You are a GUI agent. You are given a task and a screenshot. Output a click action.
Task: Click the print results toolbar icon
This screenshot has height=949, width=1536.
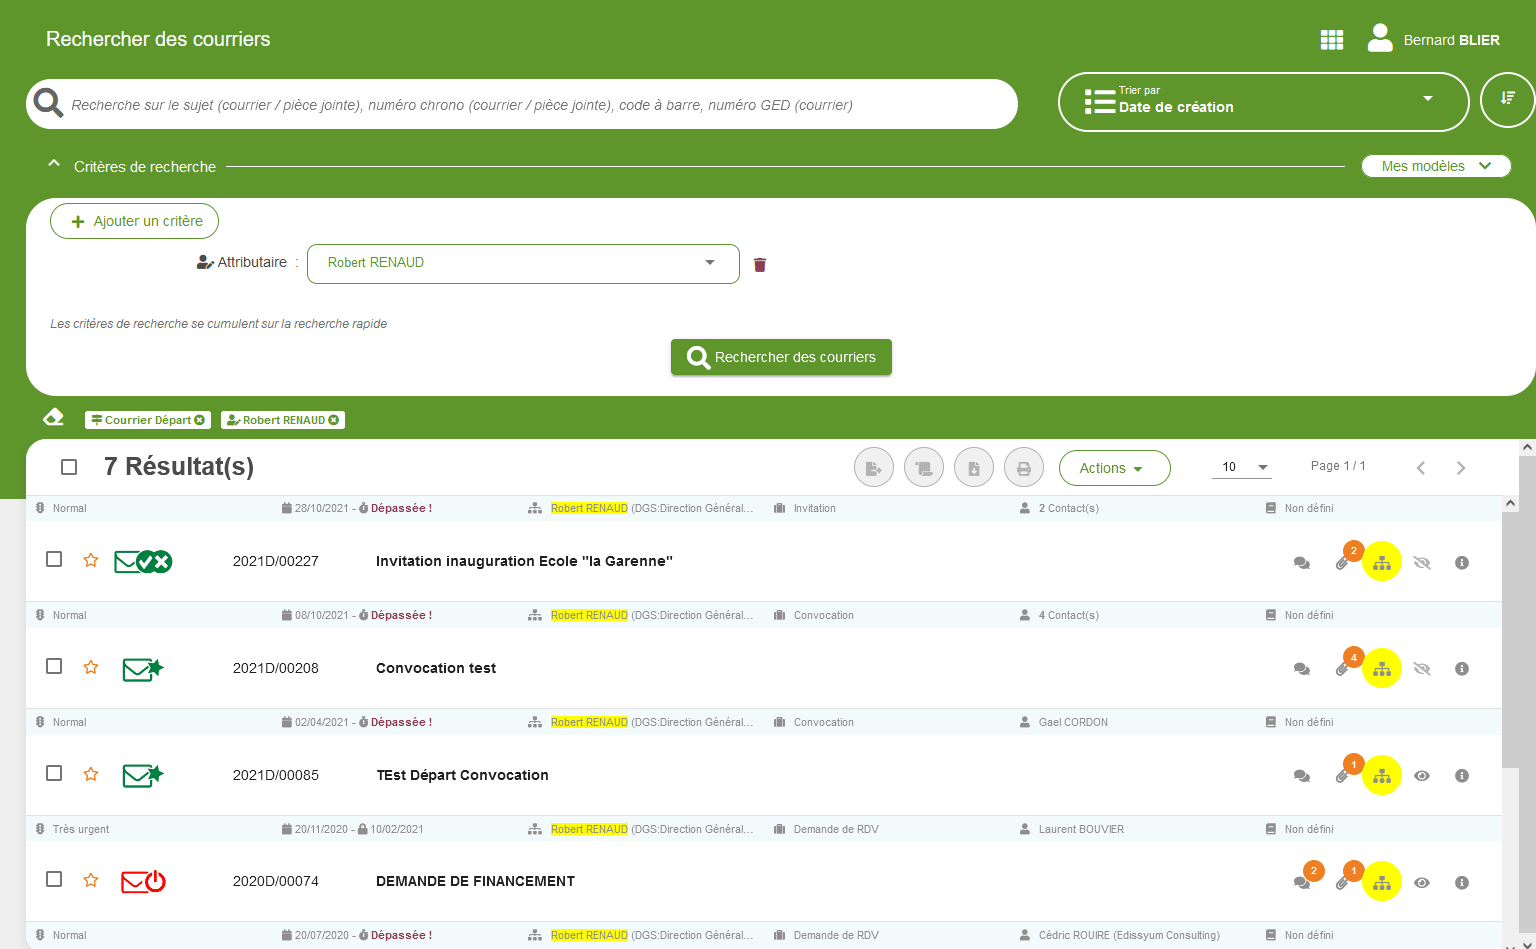coord(1023,468)
